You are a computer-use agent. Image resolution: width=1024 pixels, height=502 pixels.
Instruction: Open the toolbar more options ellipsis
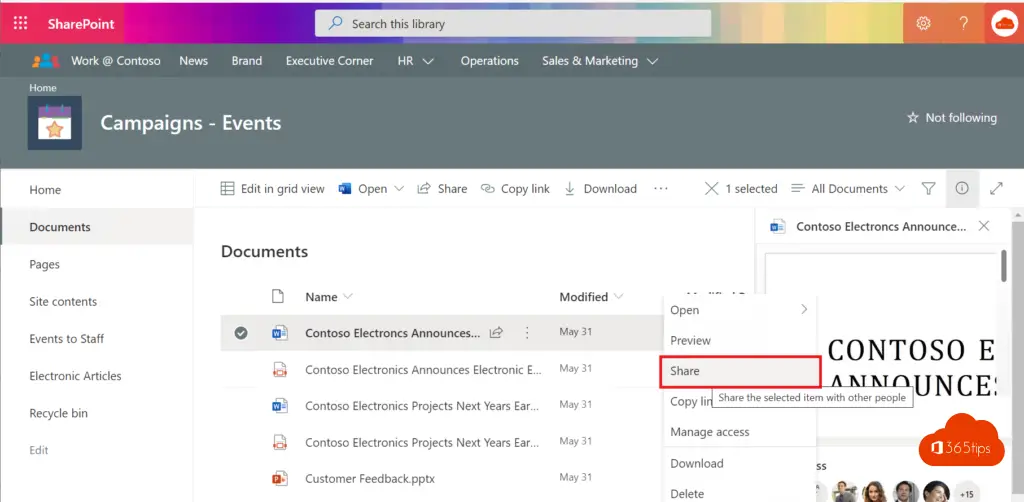[661, 189]
